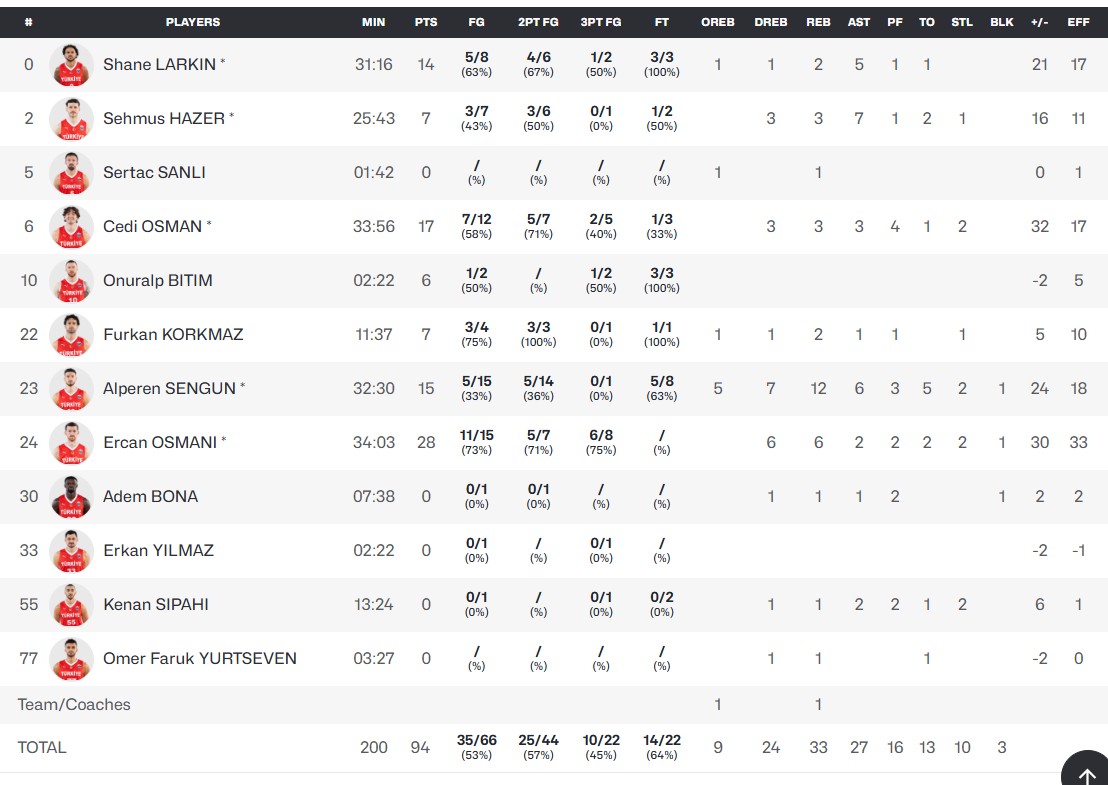The image size is (1108, 785).
Task: Click the EFF column header
Action: coord(1078,22)
